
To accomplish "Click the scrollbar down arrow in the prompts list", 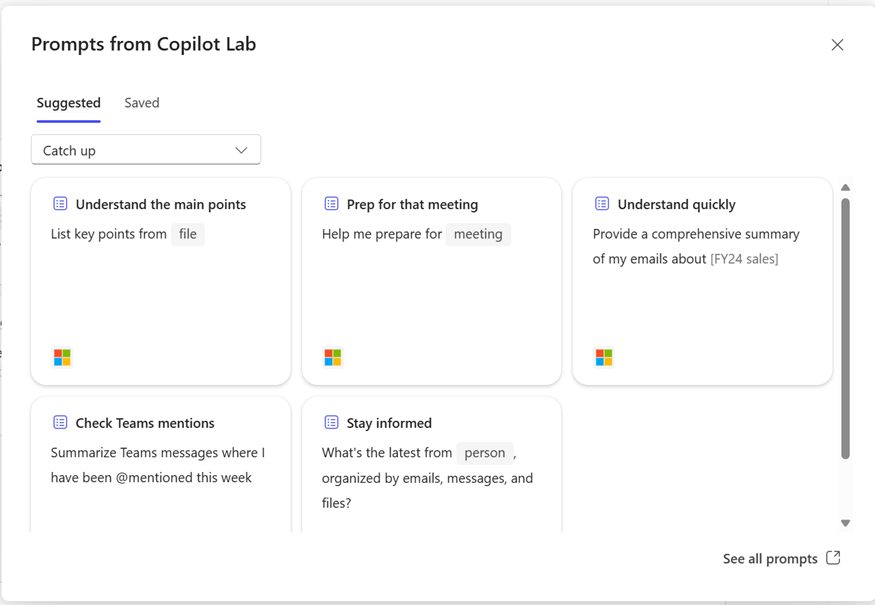I will [x=845, y=523].
